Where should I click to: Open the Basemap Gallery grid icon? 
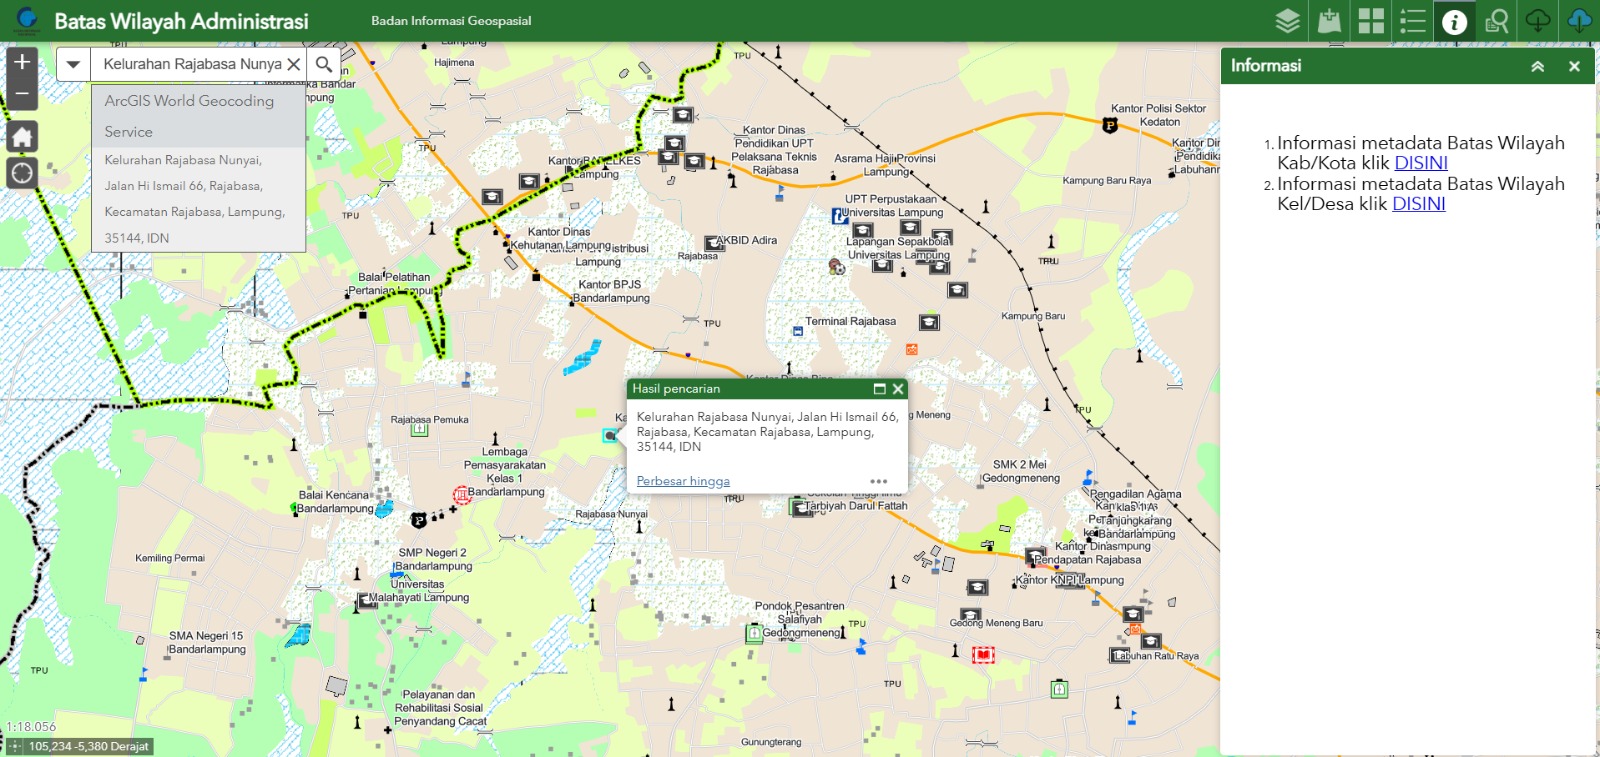pos(1371,21)
